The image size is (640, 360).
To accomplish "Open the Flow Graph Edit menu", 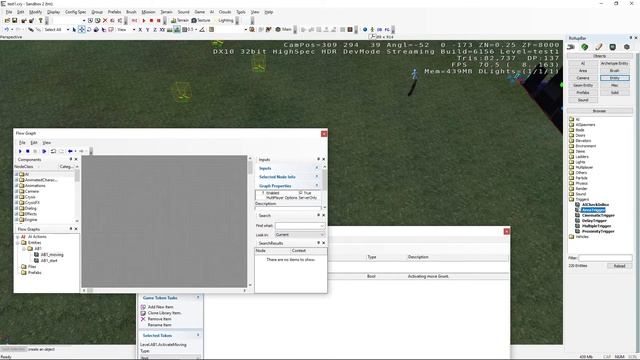I will point(34,142).
